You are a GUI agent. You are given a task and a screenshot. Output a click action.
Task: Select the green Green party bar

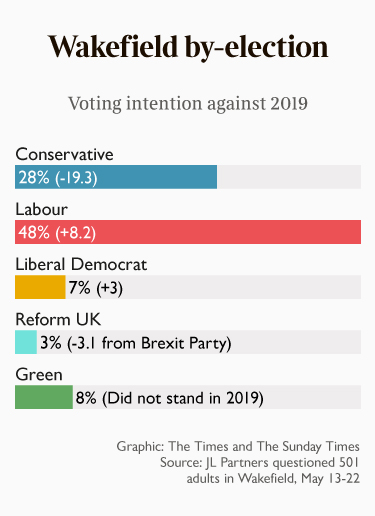pyautogui.click(x=44, y=397)
